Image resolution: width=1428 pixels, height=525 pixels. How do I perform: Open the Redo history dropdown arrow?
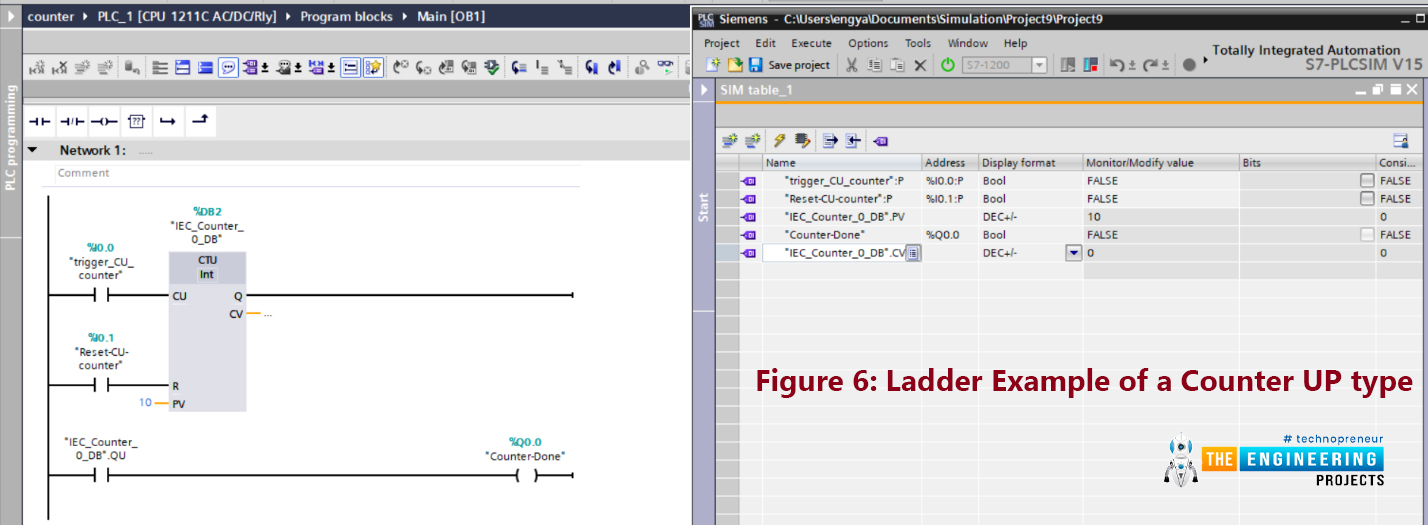point(1165,66)
